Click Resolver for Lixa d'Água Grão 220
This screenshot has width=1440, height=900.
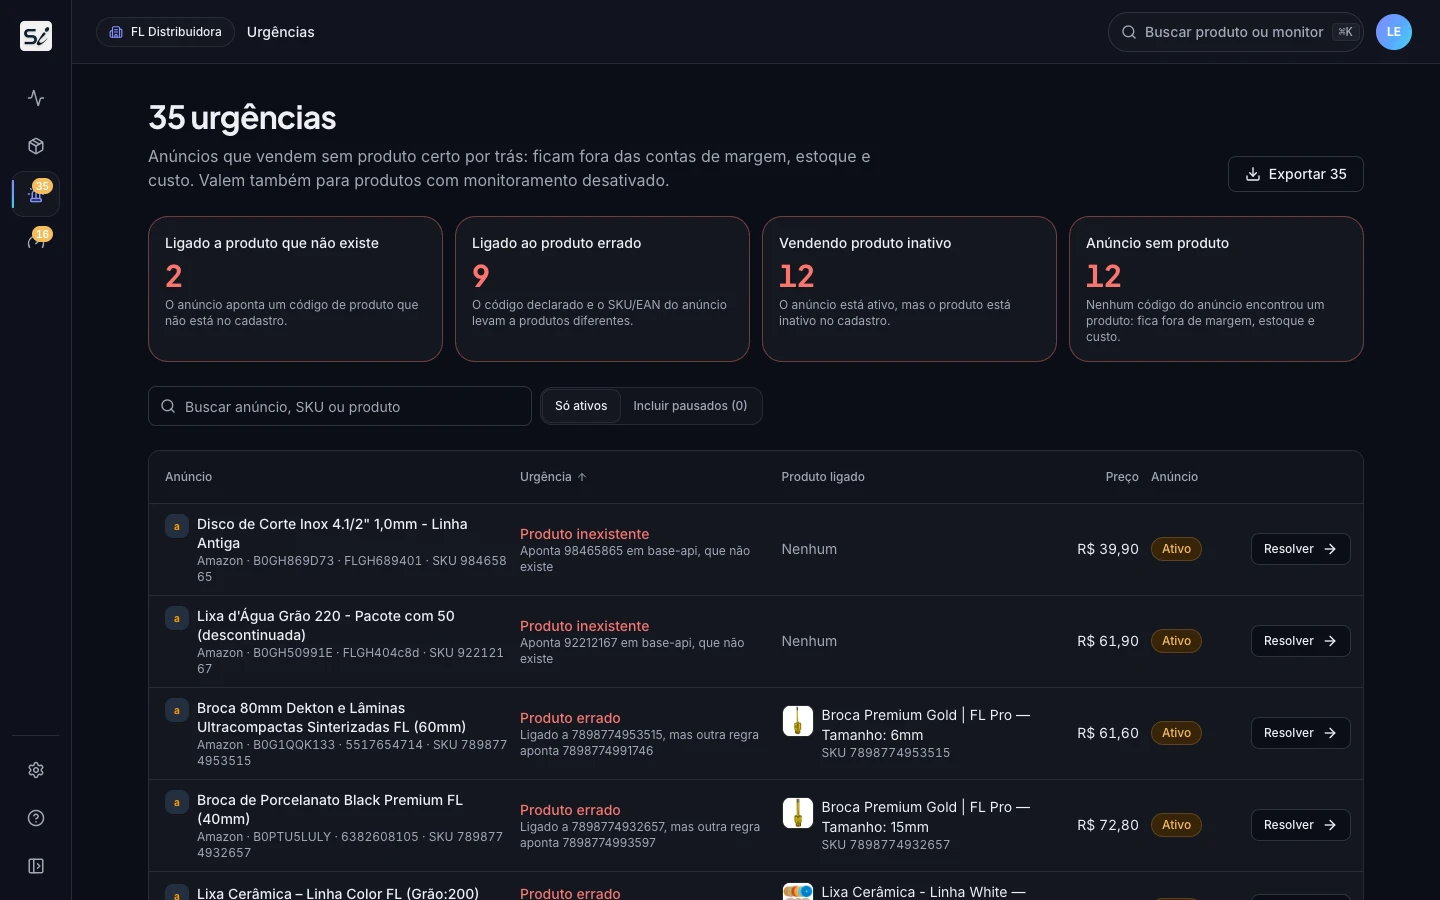pos(1300,641)
